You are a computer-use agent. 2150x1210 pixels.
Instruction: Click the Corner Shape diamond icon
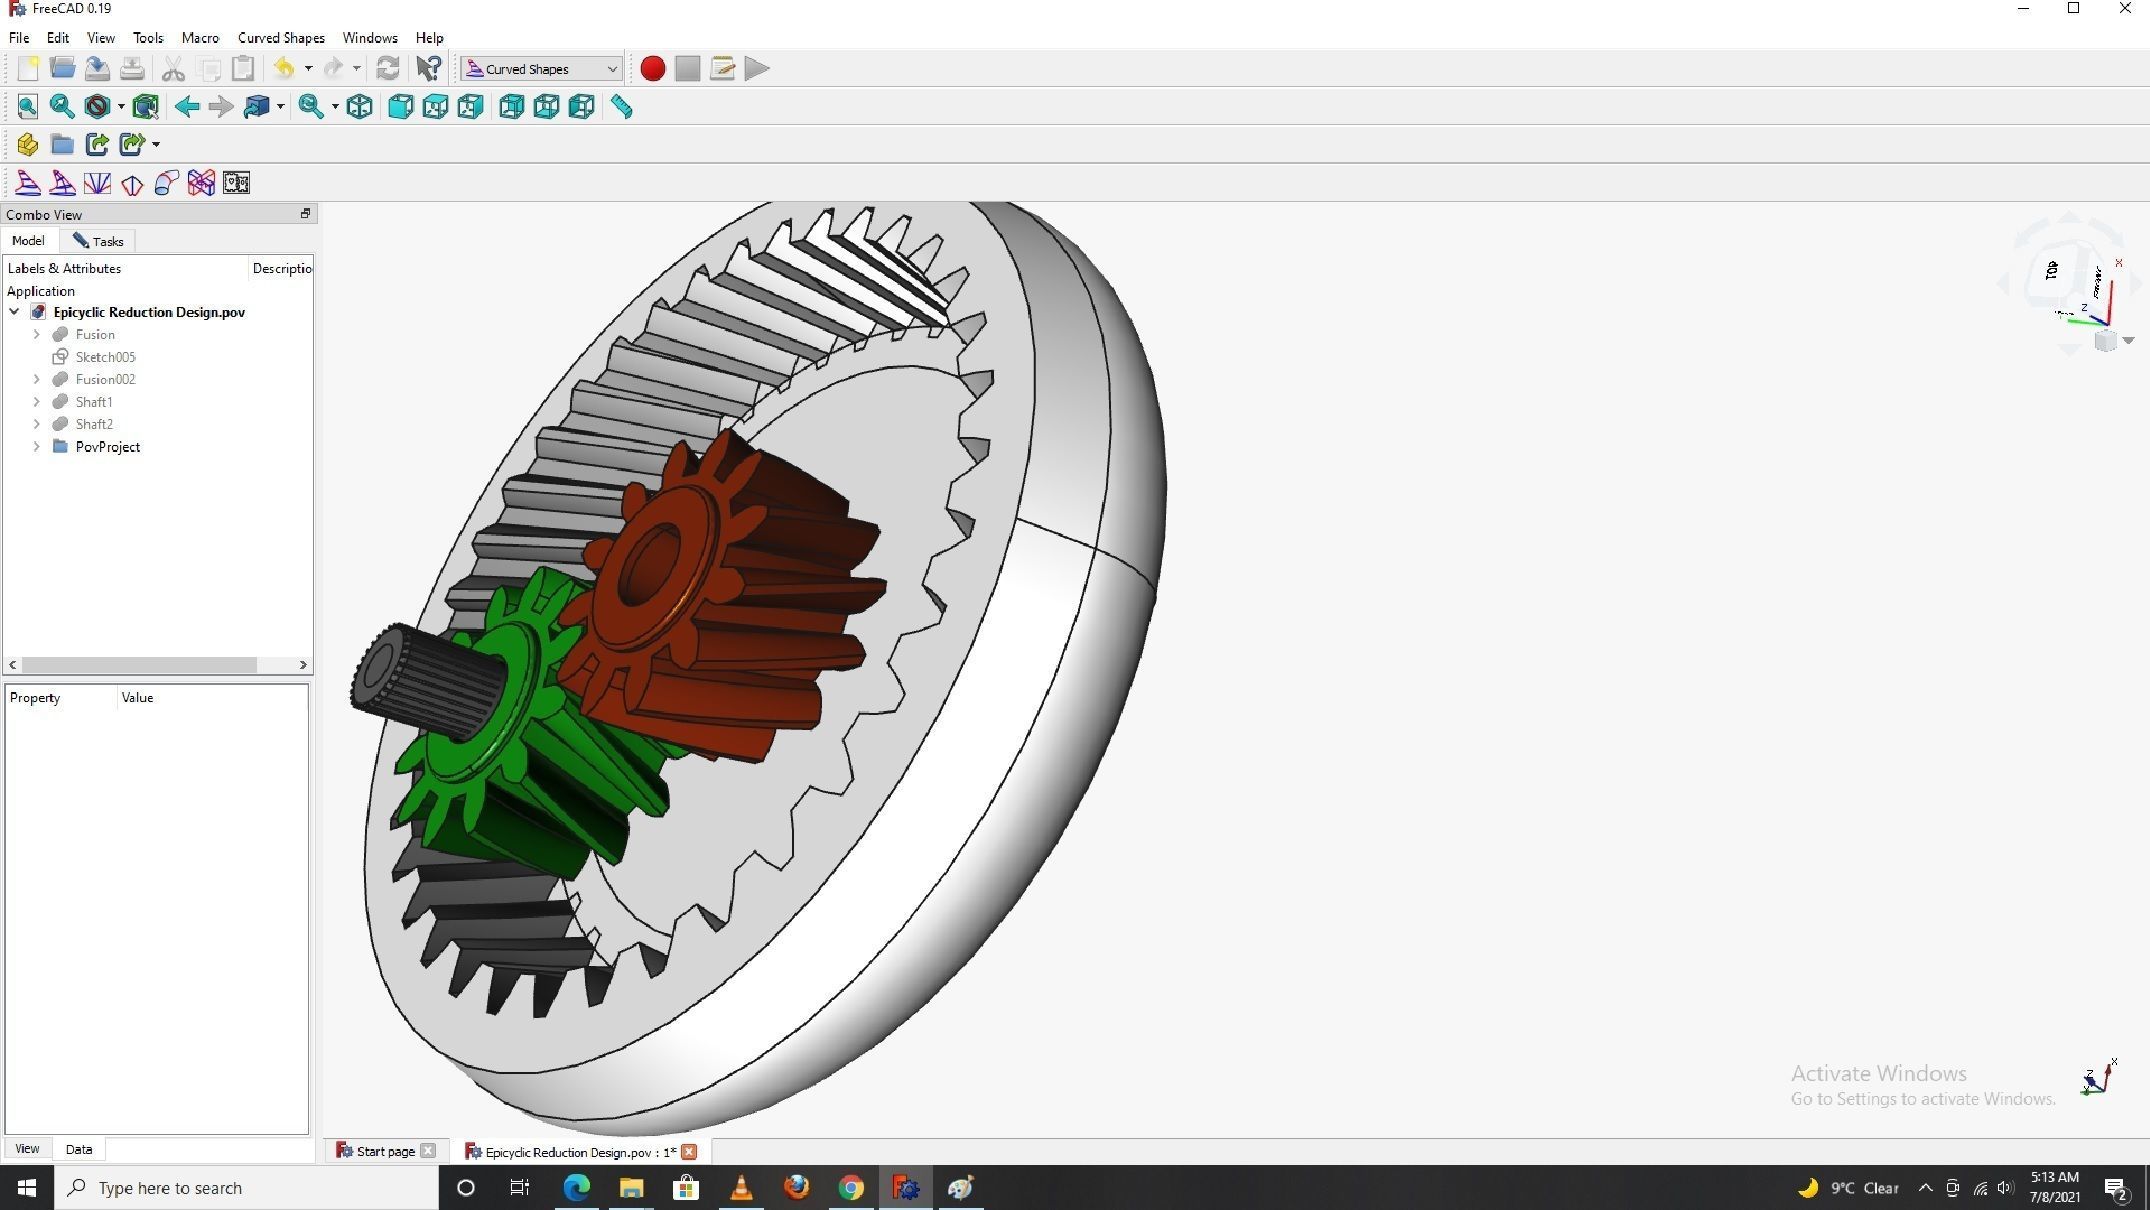[x=132, y=183]
